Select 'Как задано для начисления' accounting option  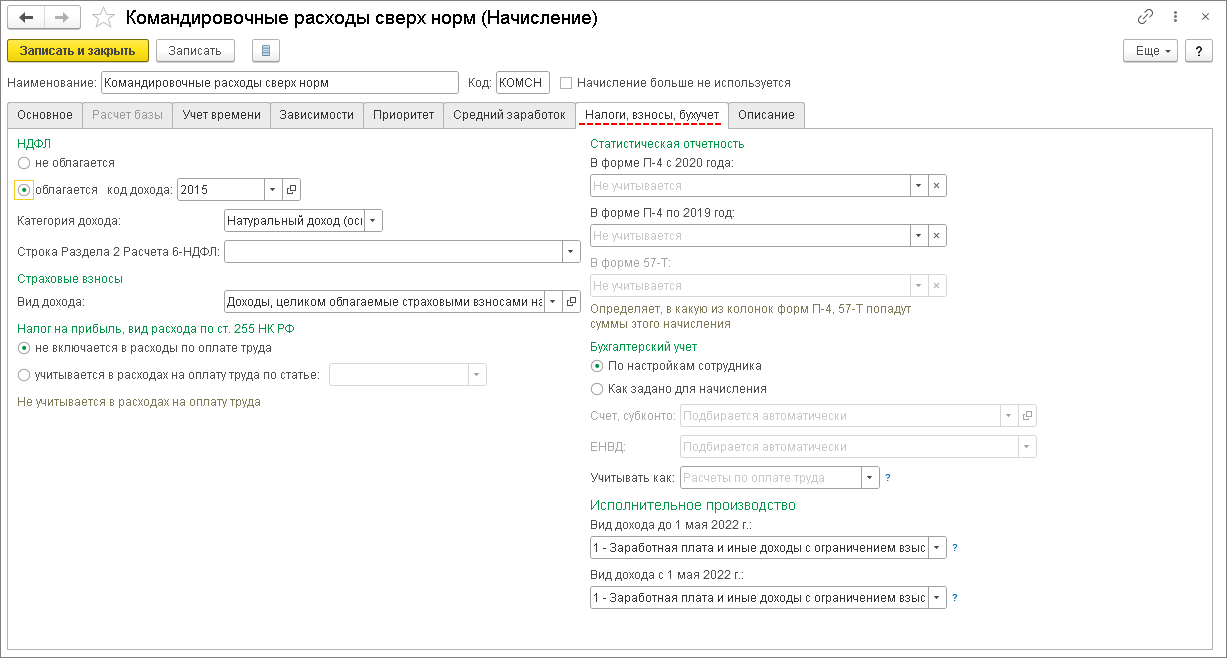click(598, 389)
